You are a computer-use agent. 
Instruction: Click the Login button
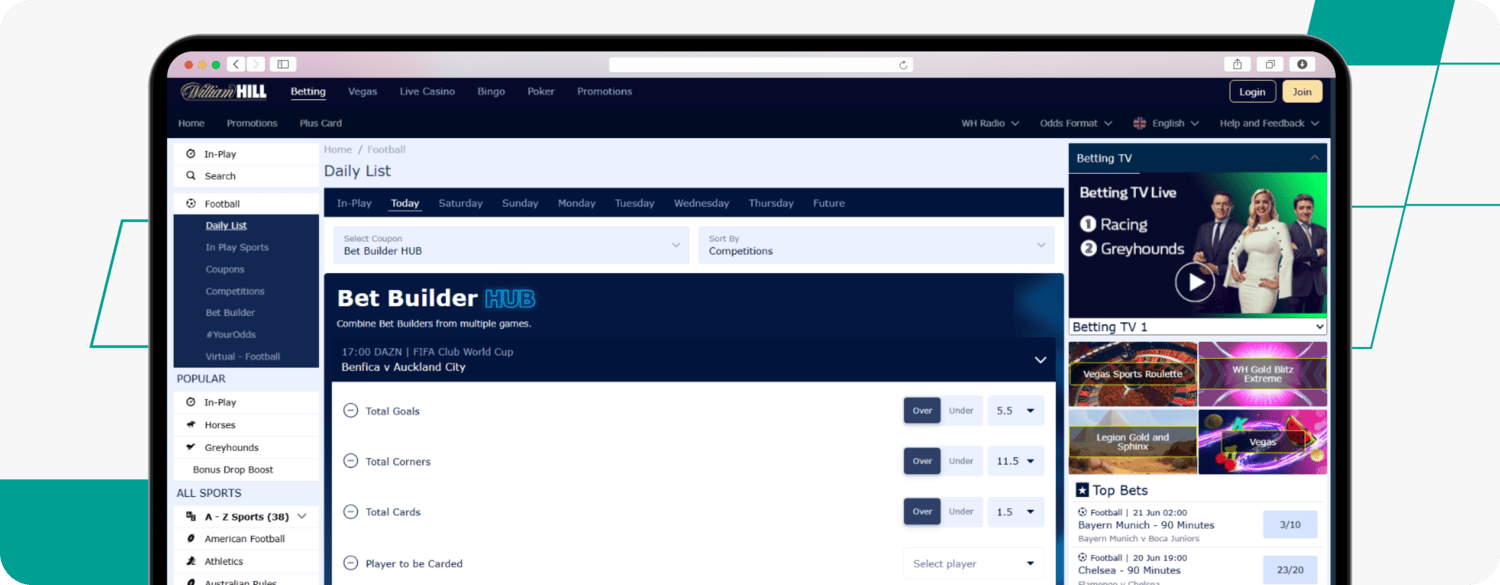tap(1252, 92)
